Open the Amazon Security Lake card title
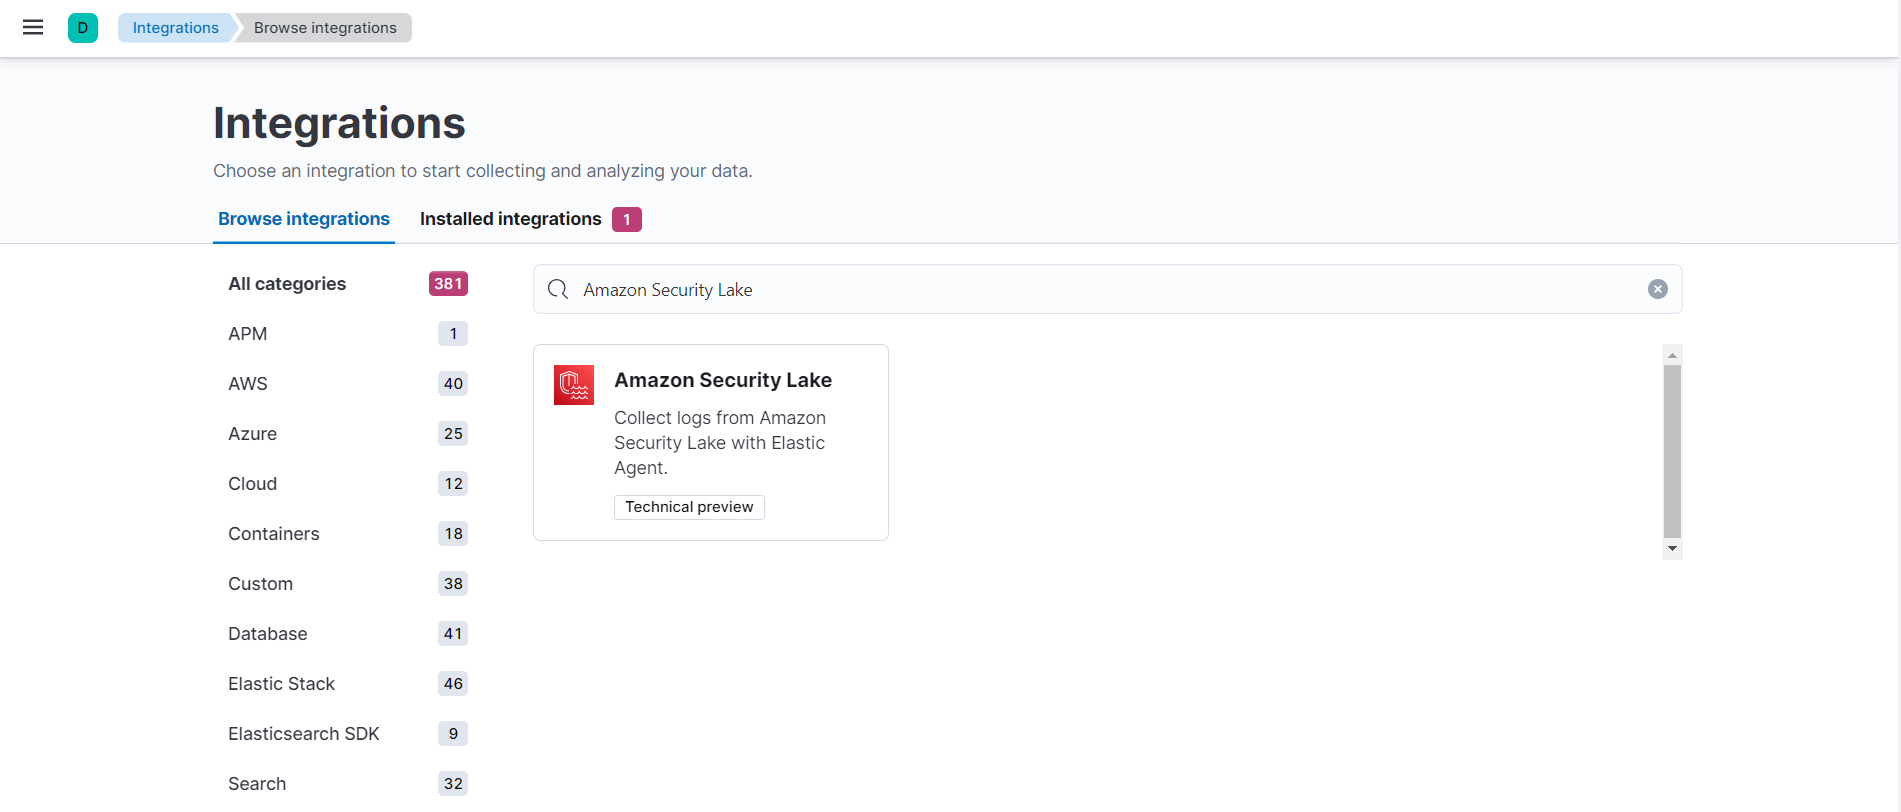Screen dimensions: 1901x812 (722, 380)
